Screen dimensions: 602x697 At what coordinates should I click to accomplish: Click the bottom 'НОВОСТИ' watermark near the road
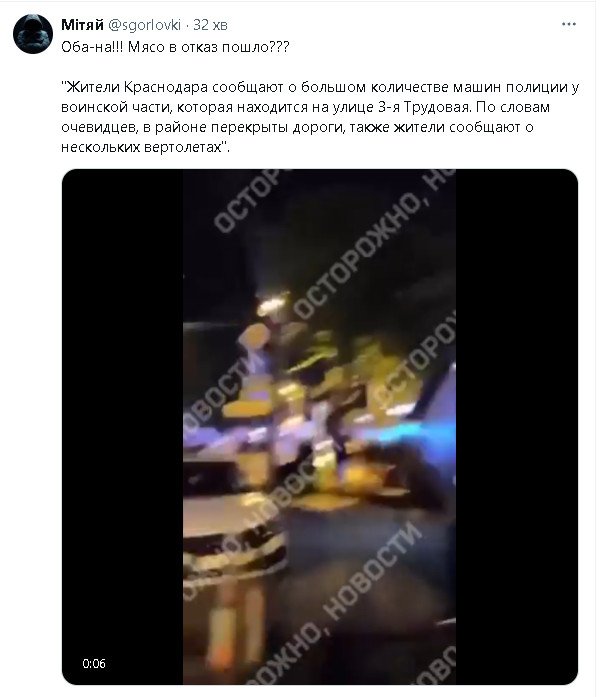pyautogui.click(x=373, y=573)
